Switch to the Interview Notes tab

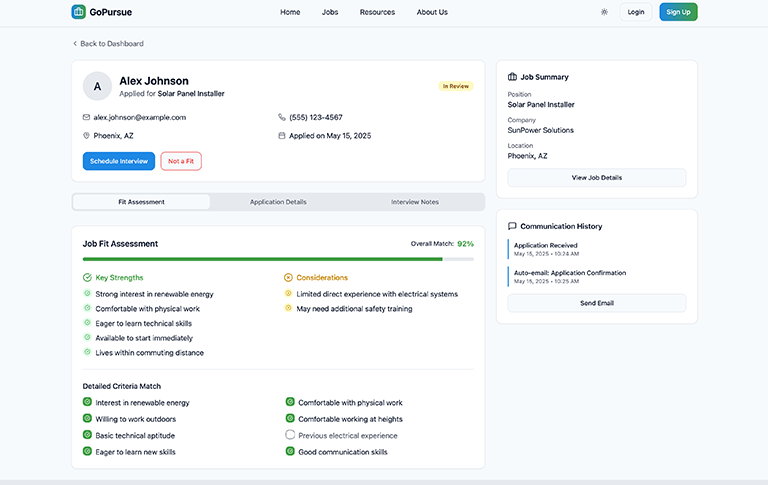pyautogui.click(x=415, y=202)
